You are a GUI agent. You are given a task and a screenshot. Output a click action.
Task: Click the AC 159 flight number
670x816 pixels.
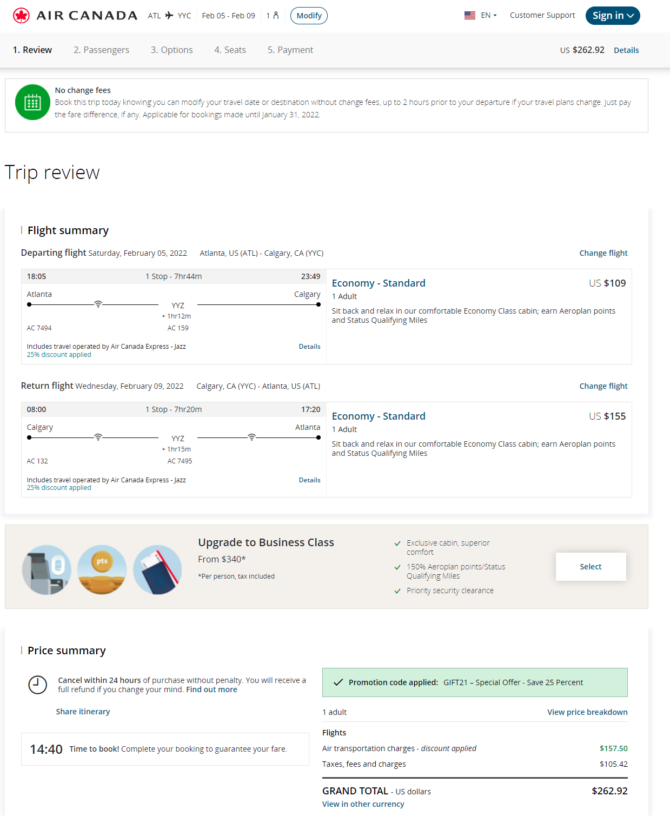pyautogui.click(x=178, y=328)
